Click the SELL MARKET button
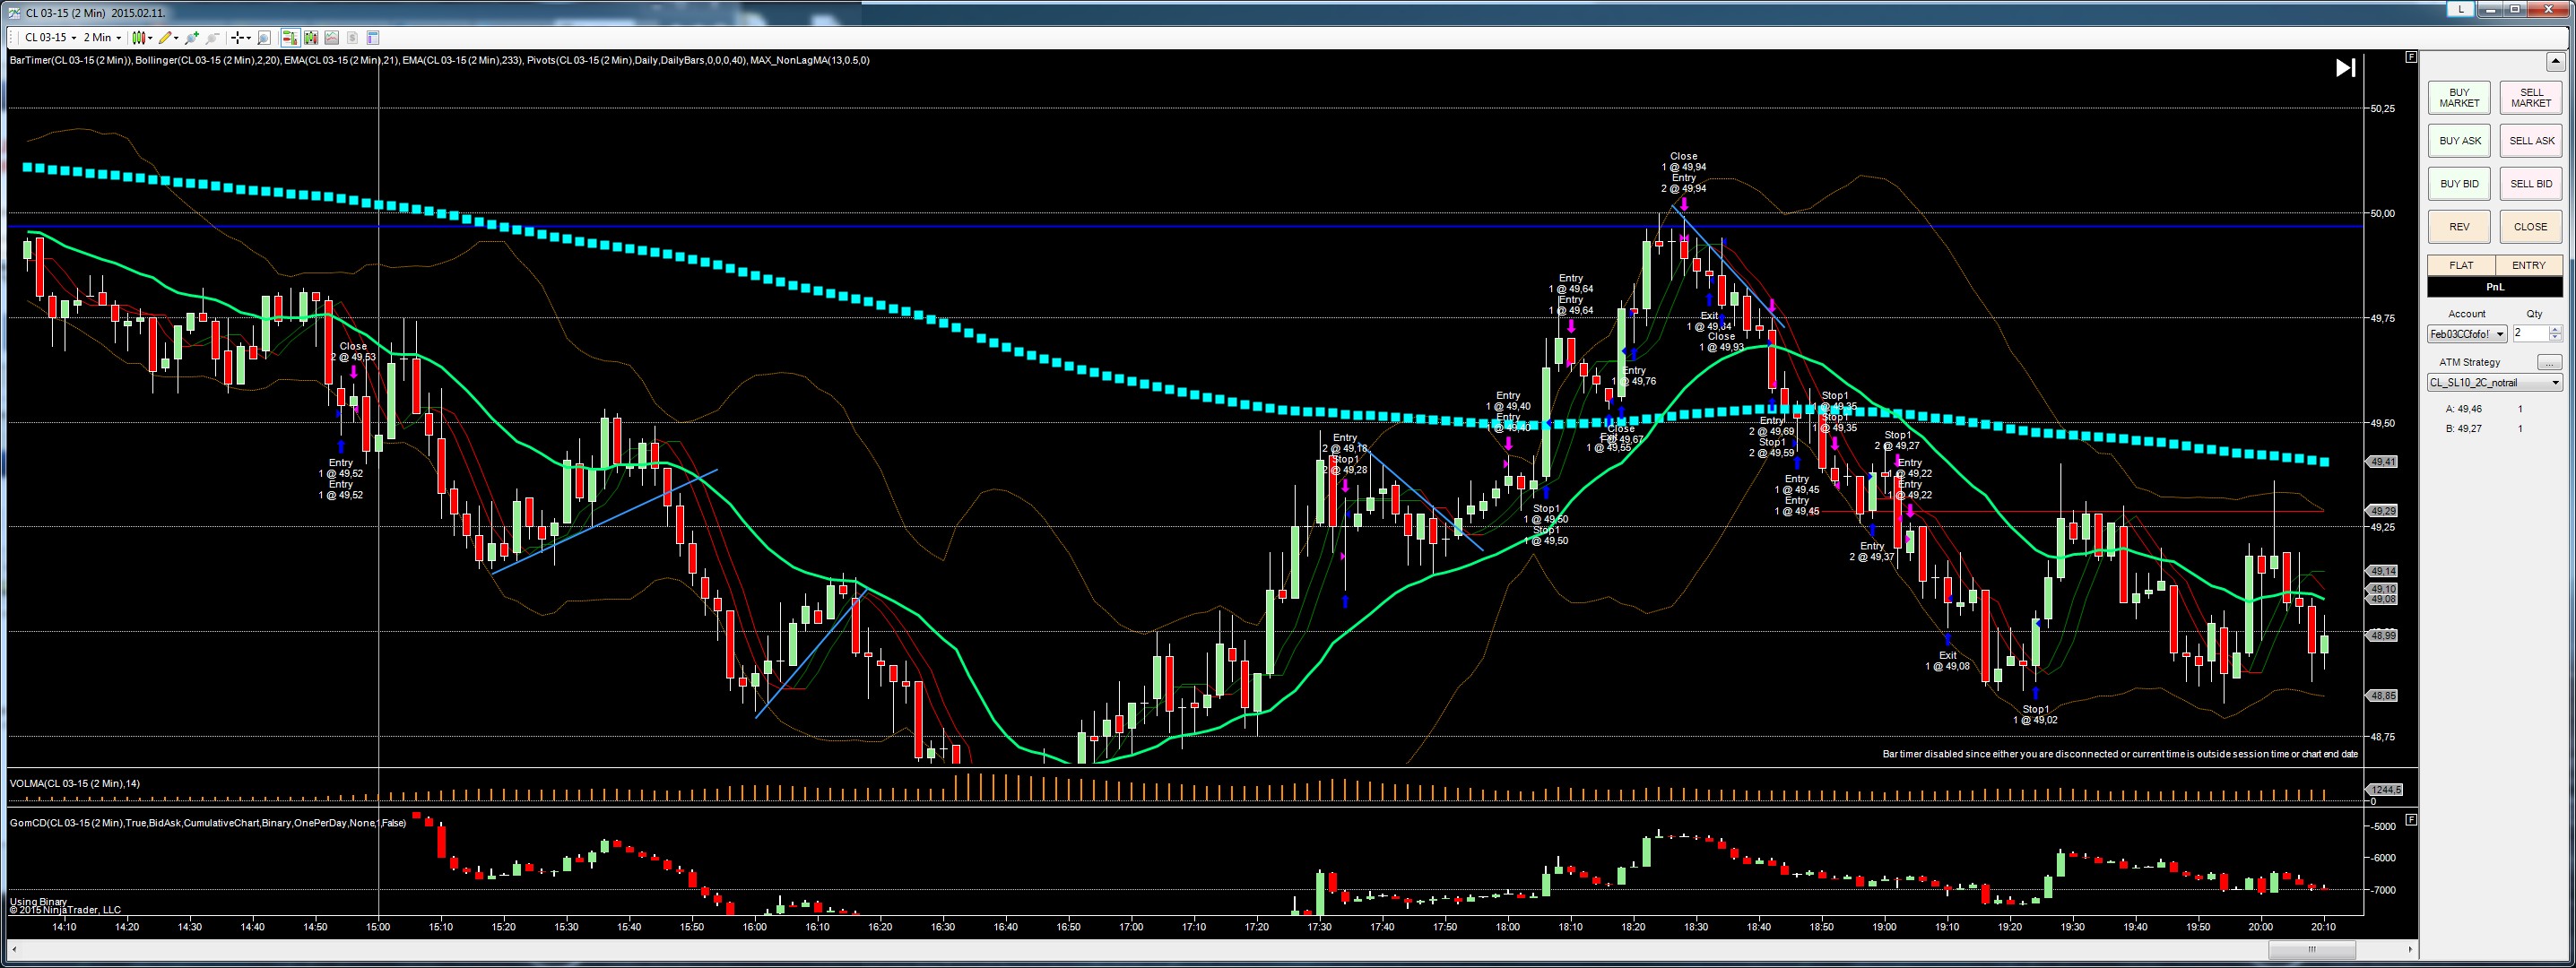The height and width of the screenshot is (968, 2576). (x=2531, y=98)
